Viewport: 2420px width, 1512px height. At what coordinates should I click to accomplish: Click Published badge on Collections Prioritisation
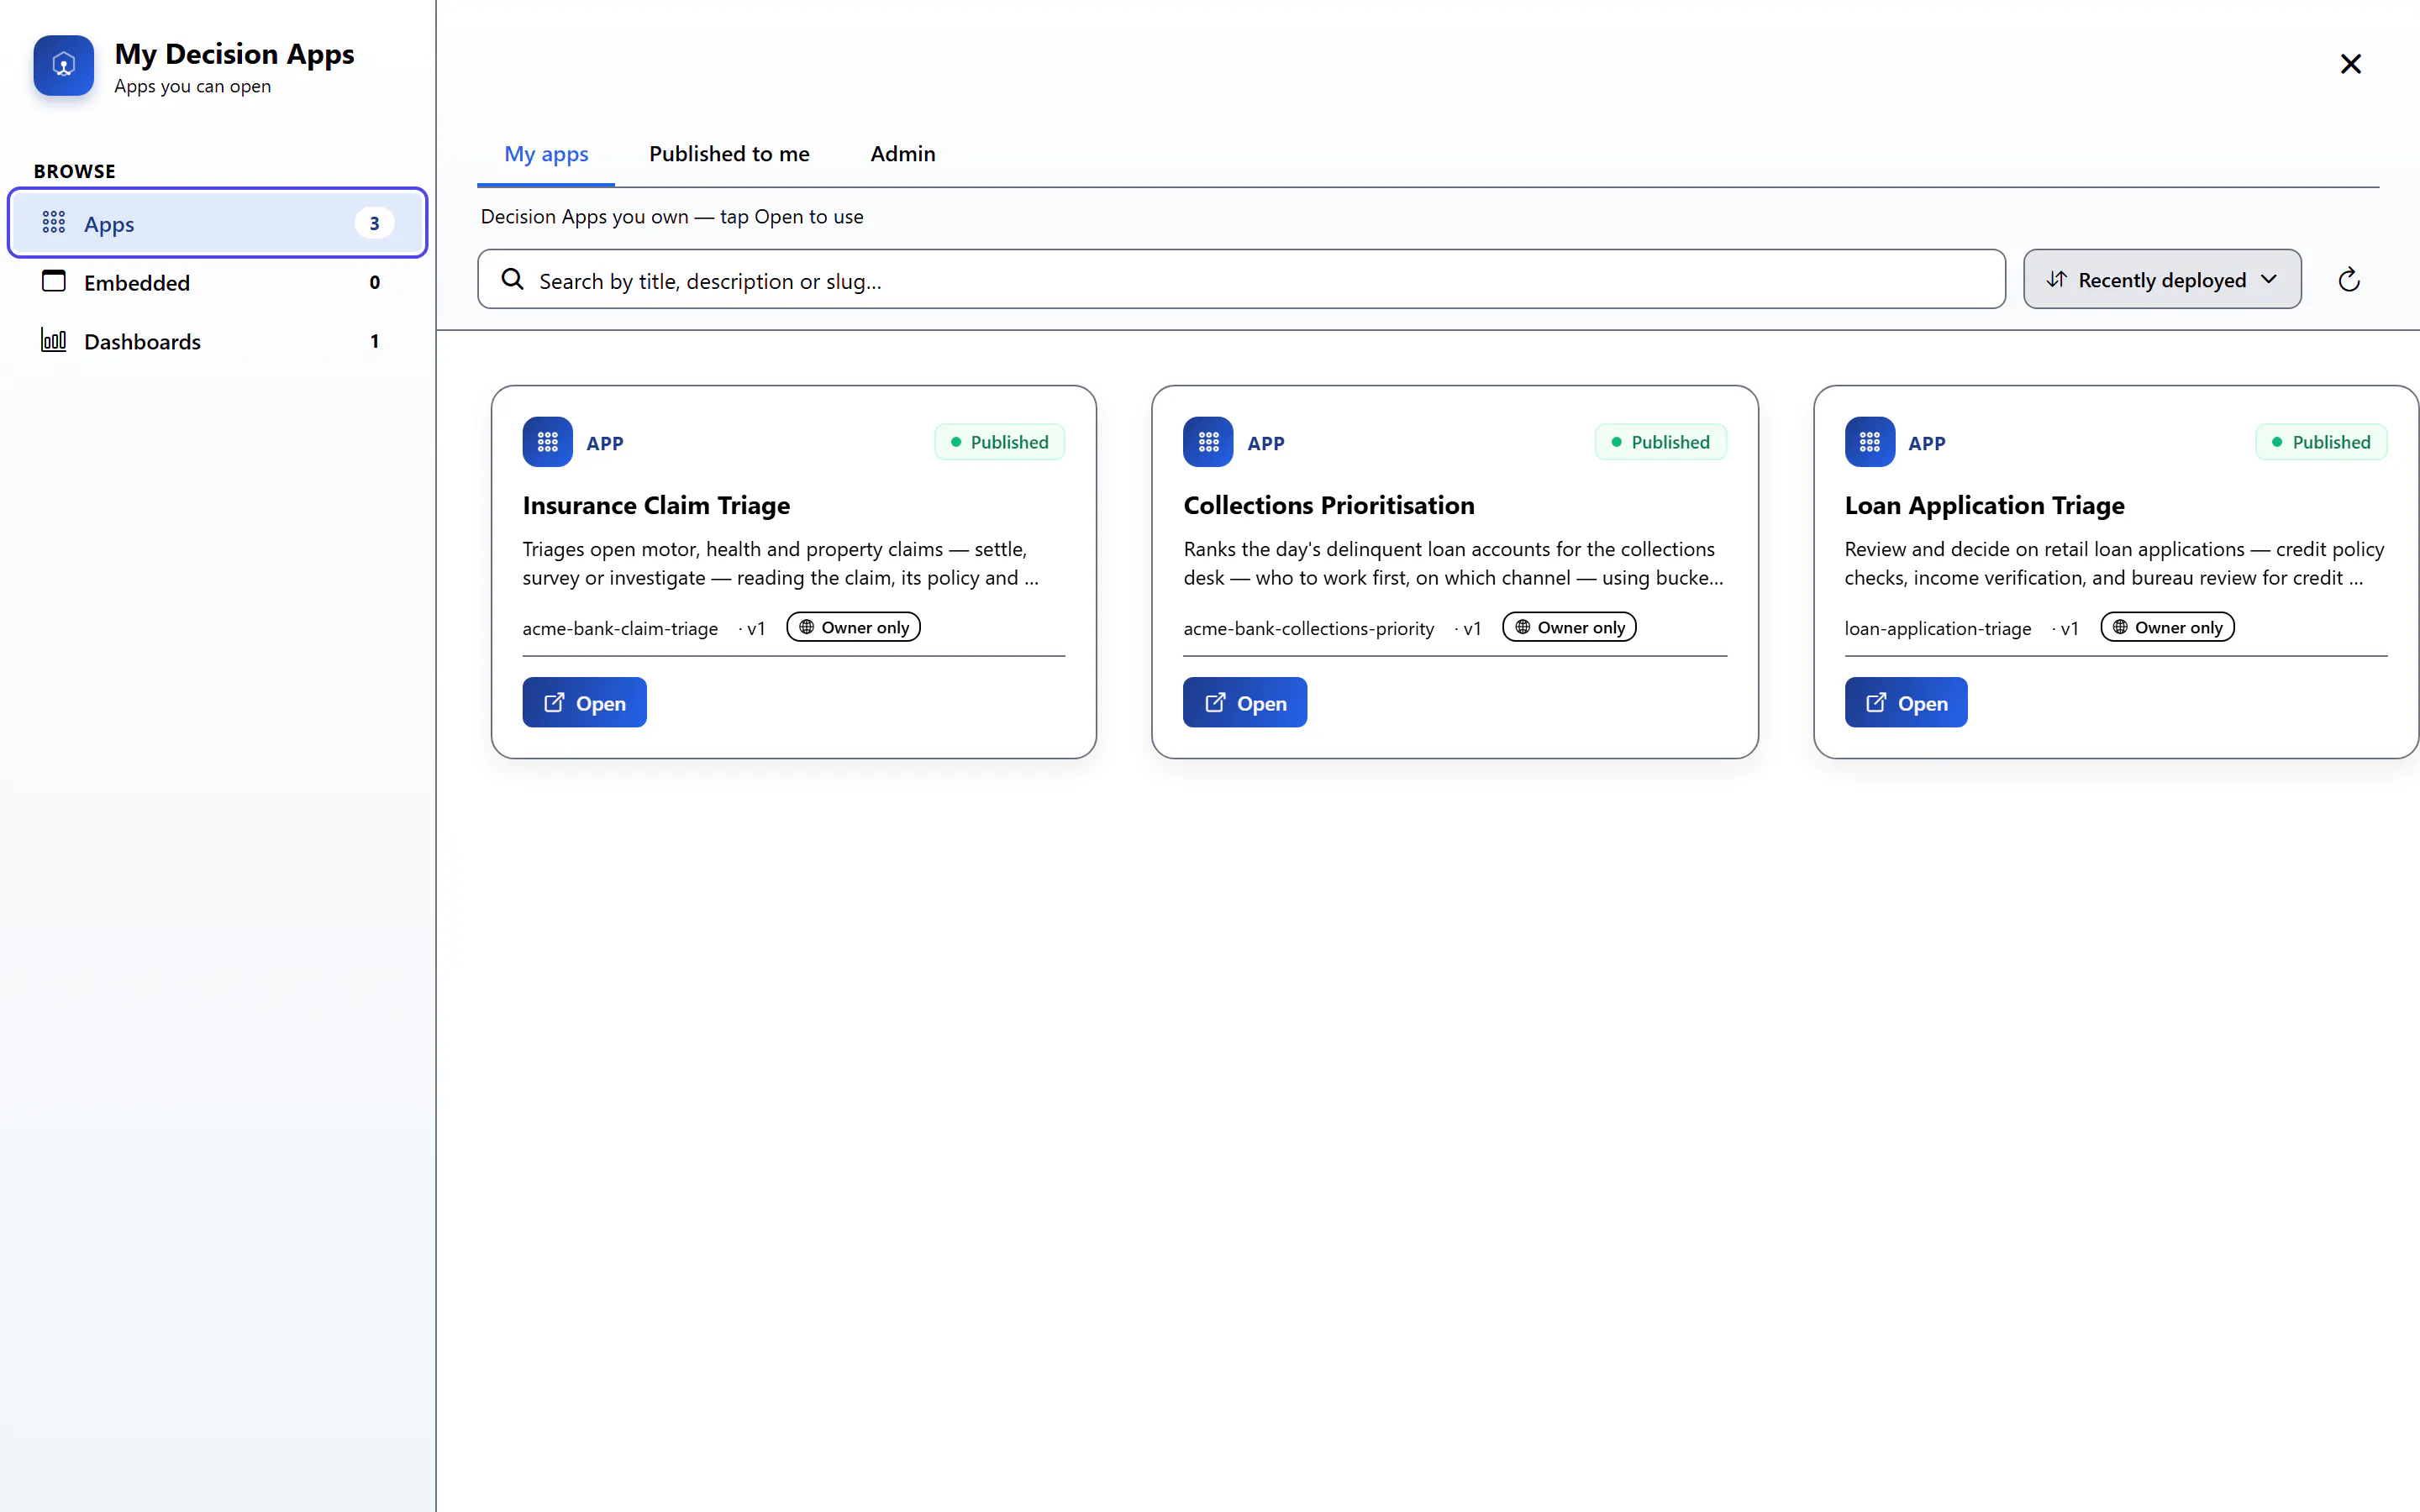1661,442
